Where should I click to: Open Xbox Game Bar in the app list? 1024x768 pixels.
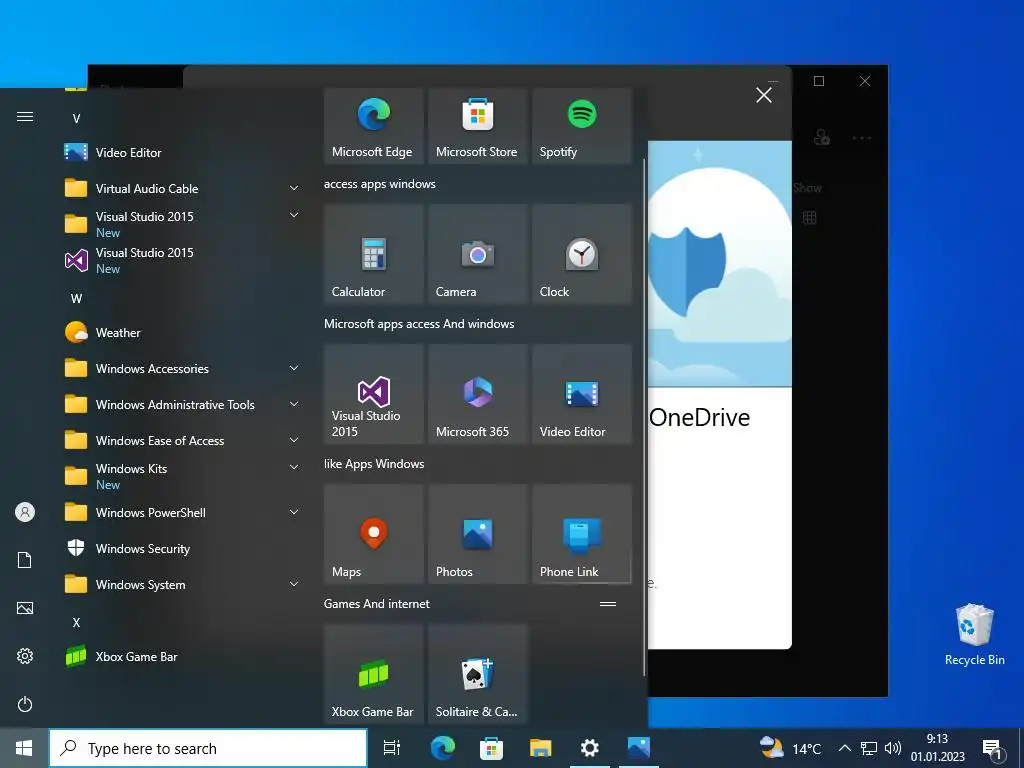[x=183, y=657]
